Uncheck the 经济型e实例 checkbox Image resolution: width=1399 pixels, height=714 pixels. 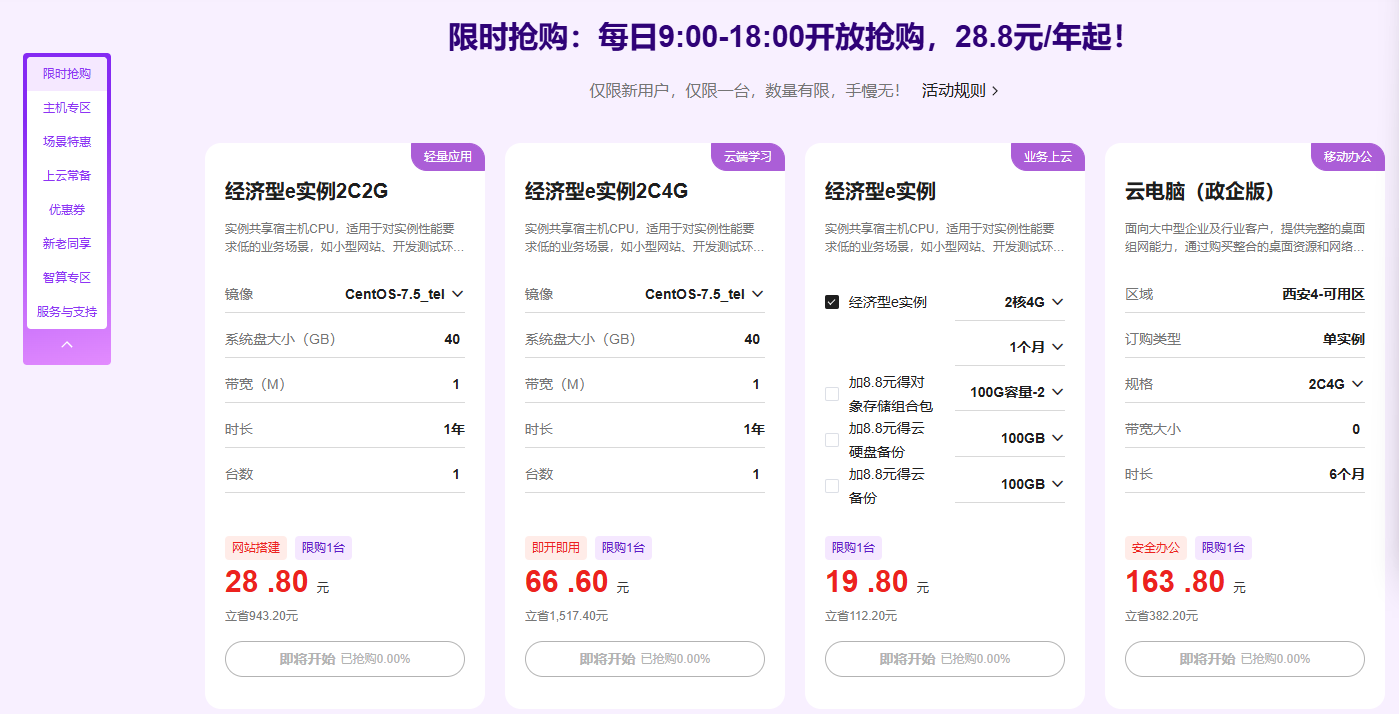(832, 302)
